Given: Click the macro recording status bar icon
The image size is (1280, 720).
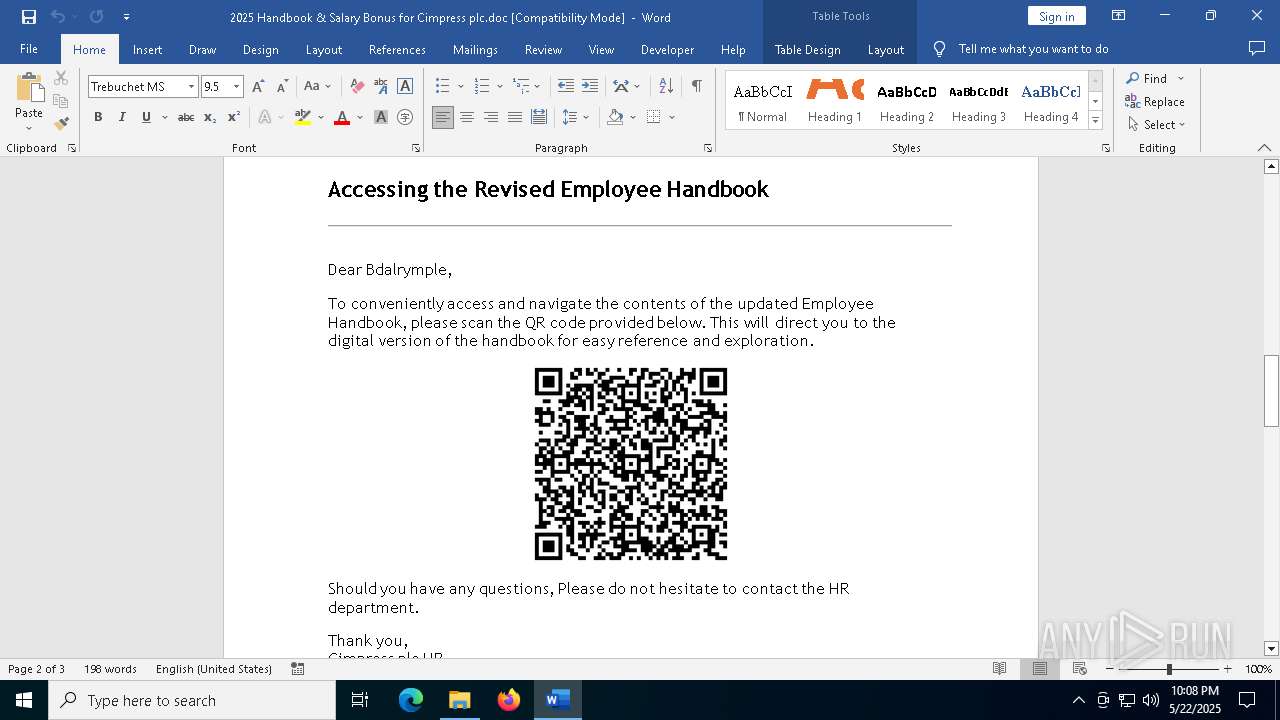Looking at the screenshot, I should pyautogui.click(x=298, y=669).
